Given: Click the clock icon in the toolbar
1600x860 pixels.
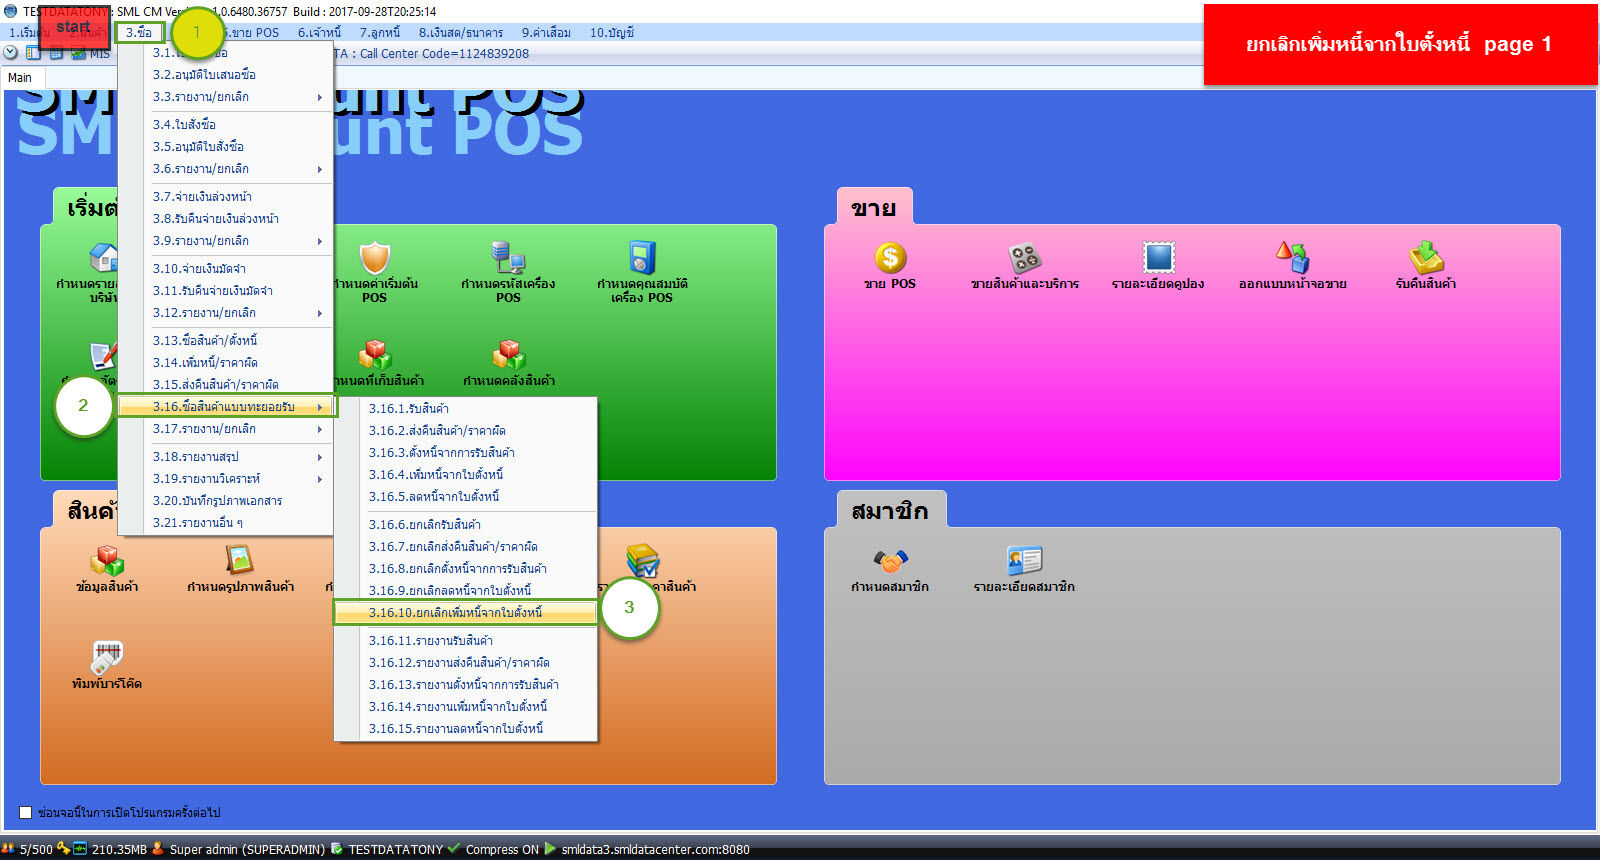Looking at the screenshot, I should [x=11, y=53].
